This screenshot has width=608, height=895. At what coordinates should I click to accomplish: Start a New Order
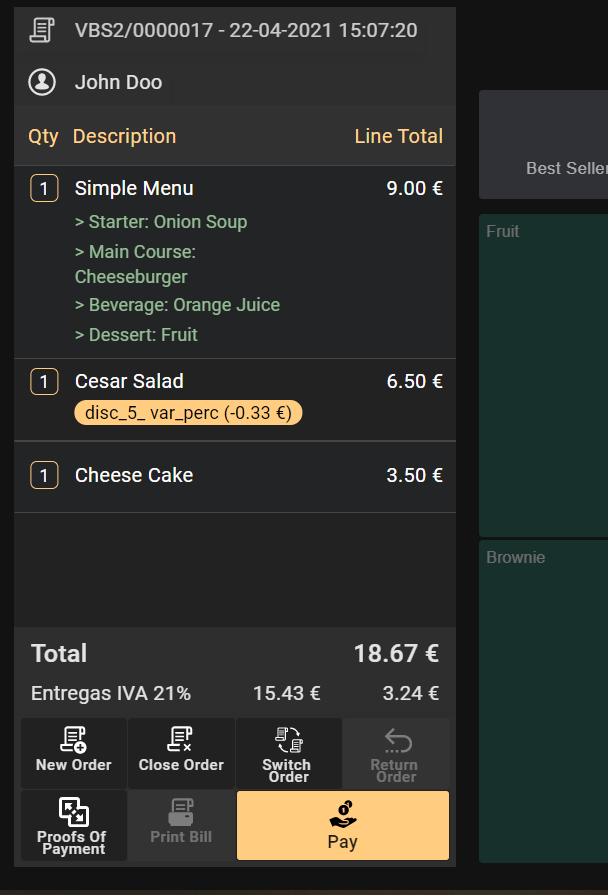pyautogui.click(x=74, y=752)
